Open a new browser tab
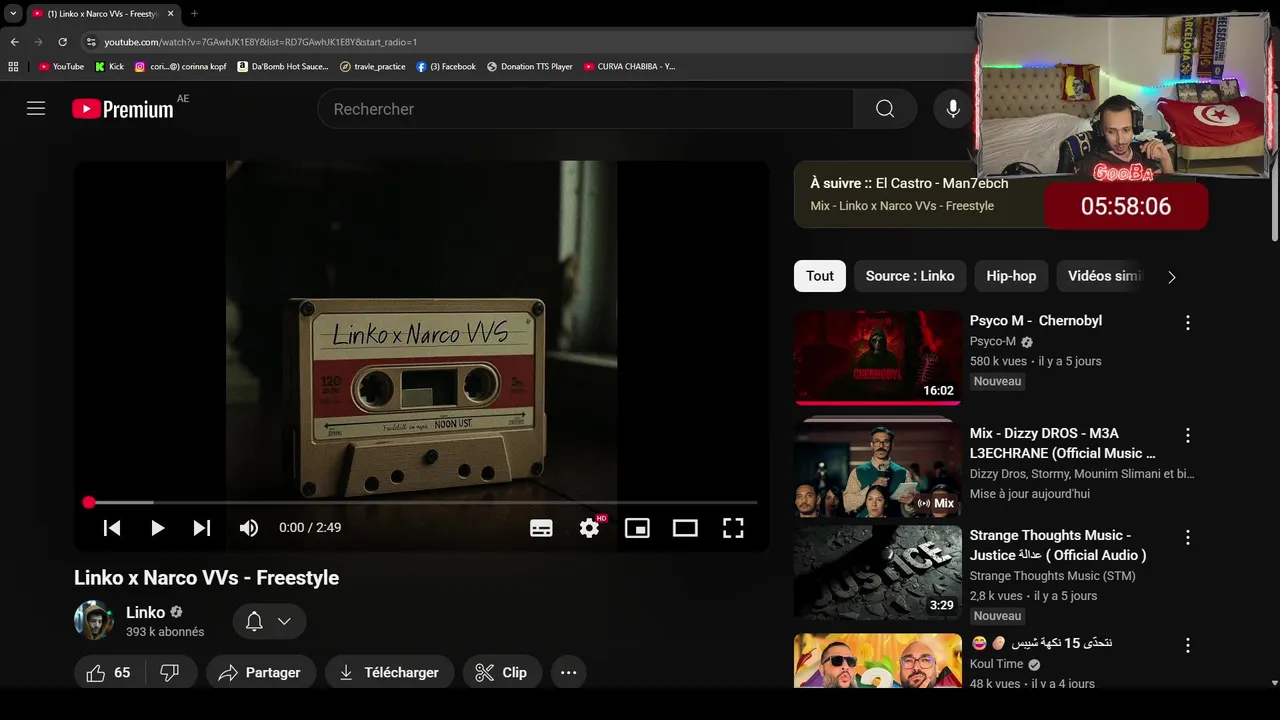This screenshot has height=720, width=1280. (194, 14)
